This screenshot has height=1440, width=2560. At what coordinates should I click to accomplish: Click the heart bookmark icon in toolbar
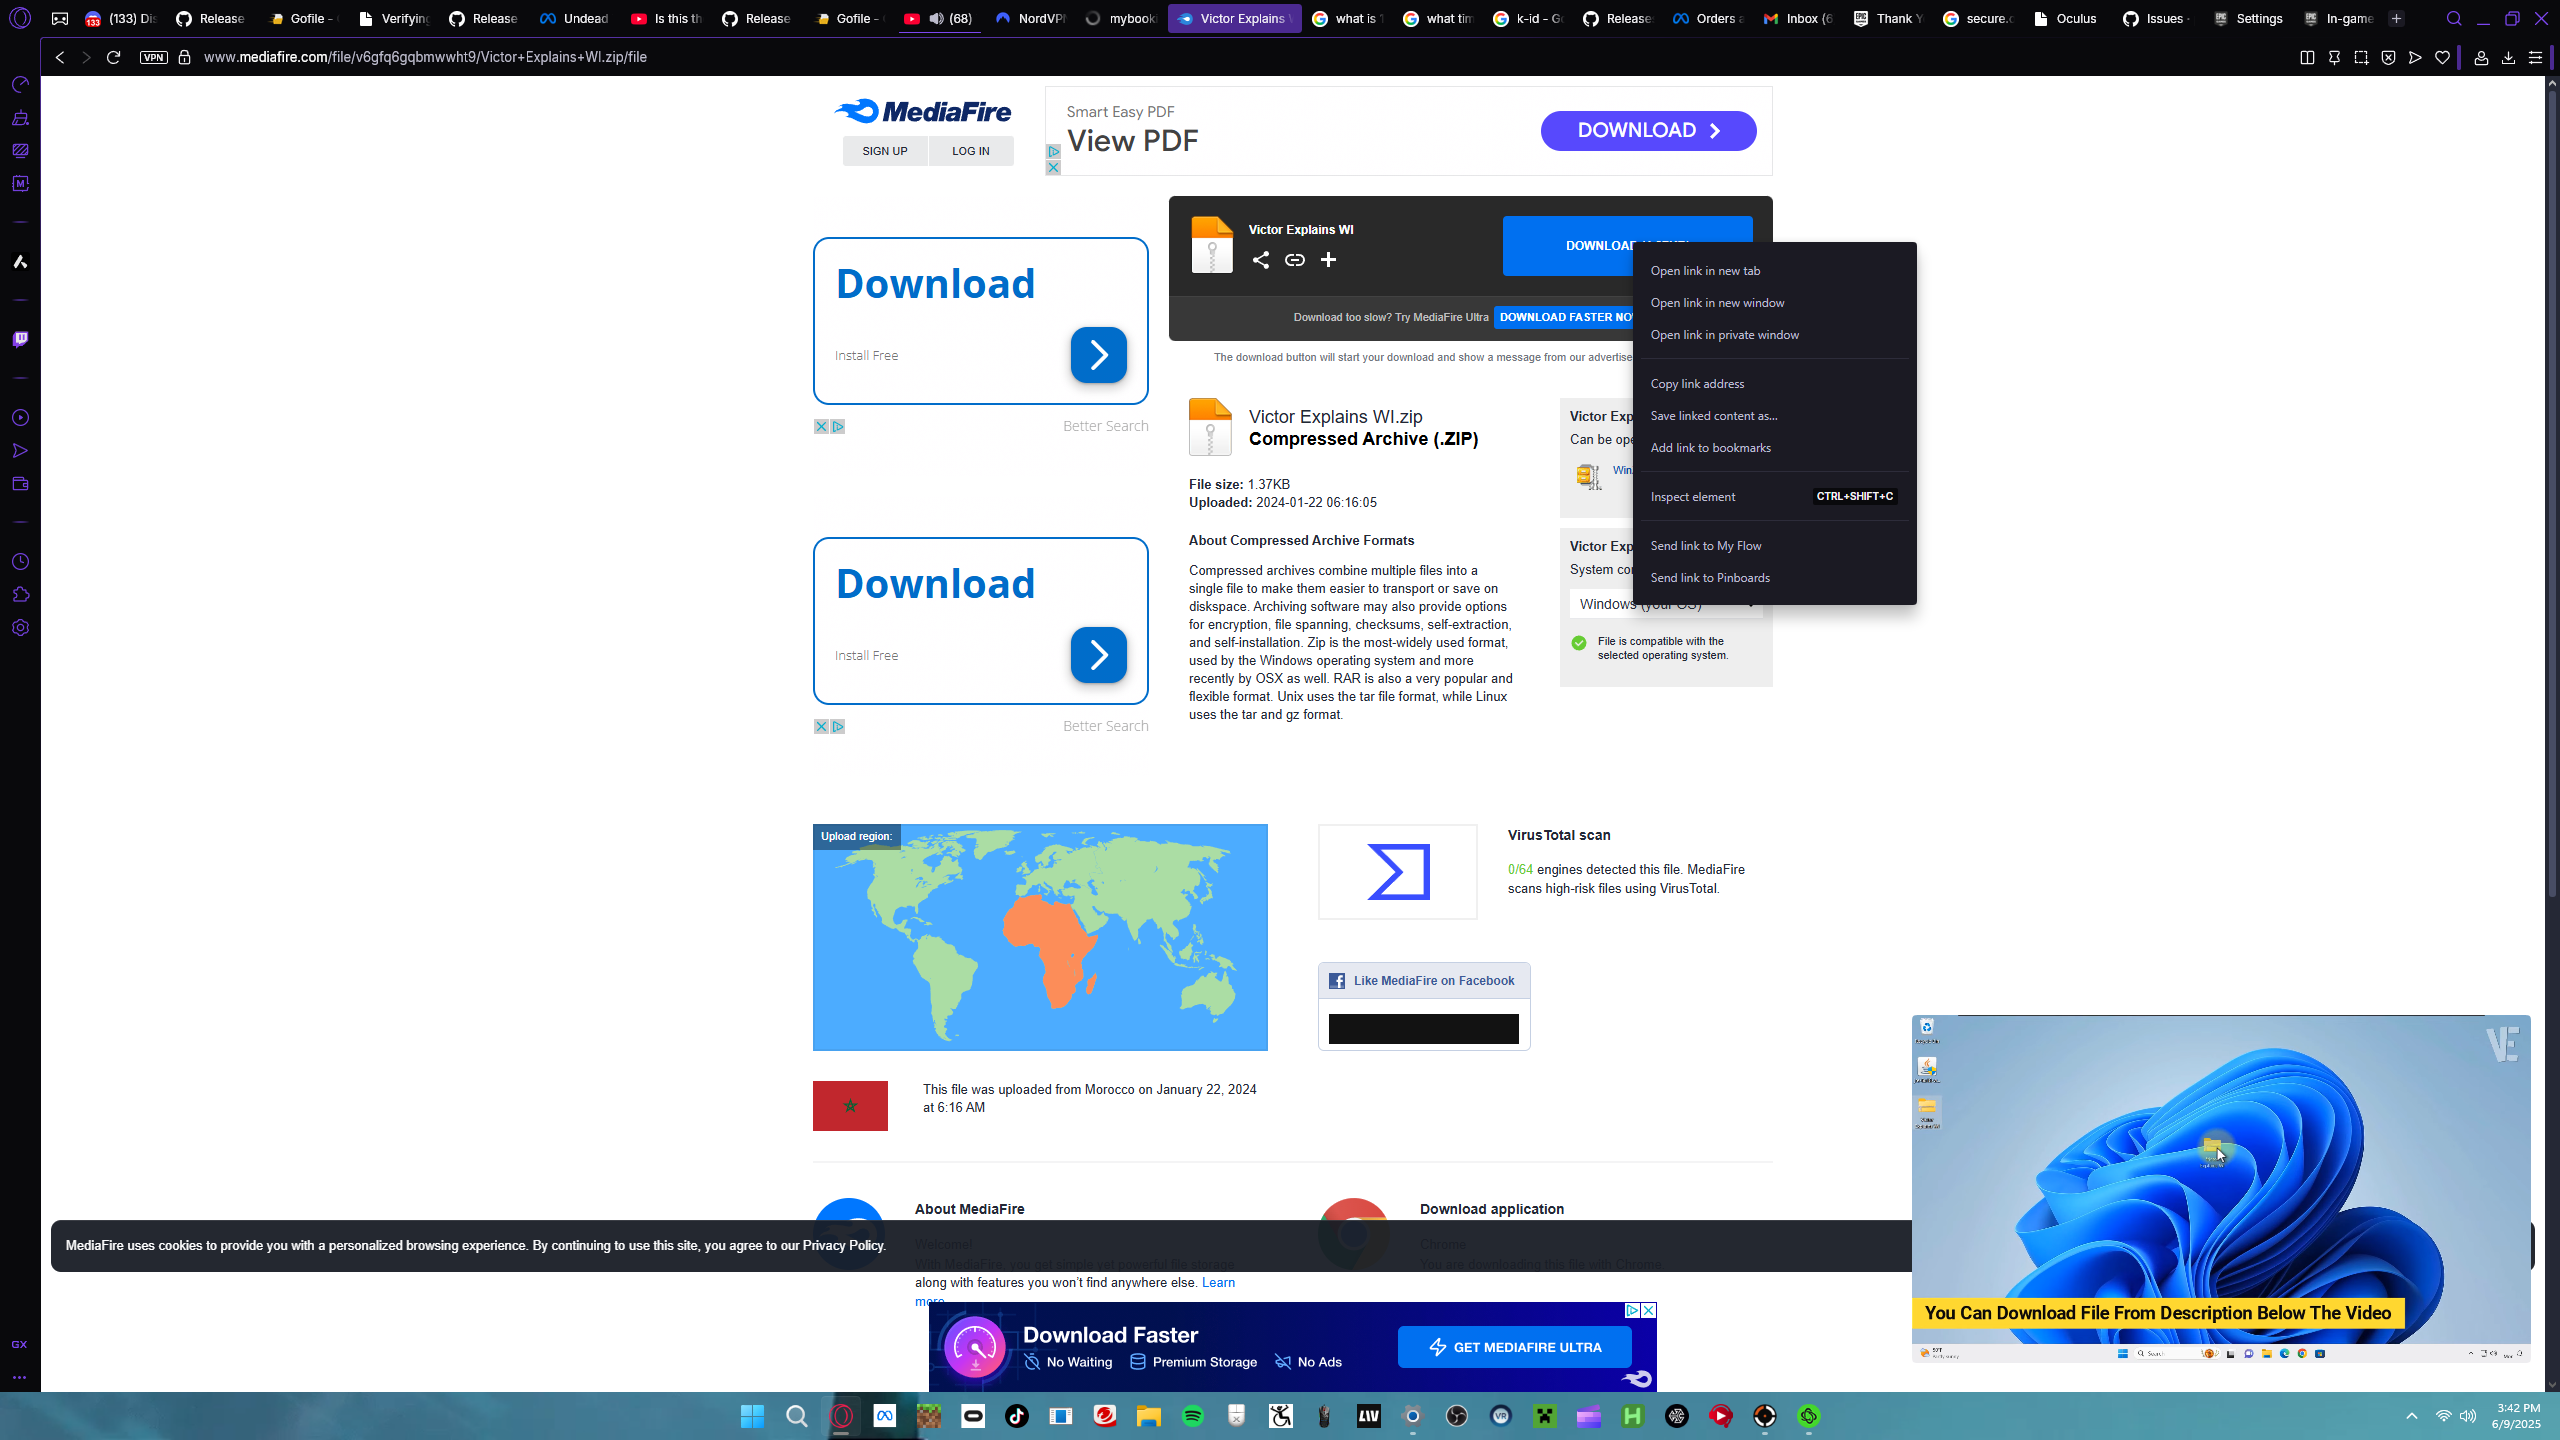tap(2442, 58)
